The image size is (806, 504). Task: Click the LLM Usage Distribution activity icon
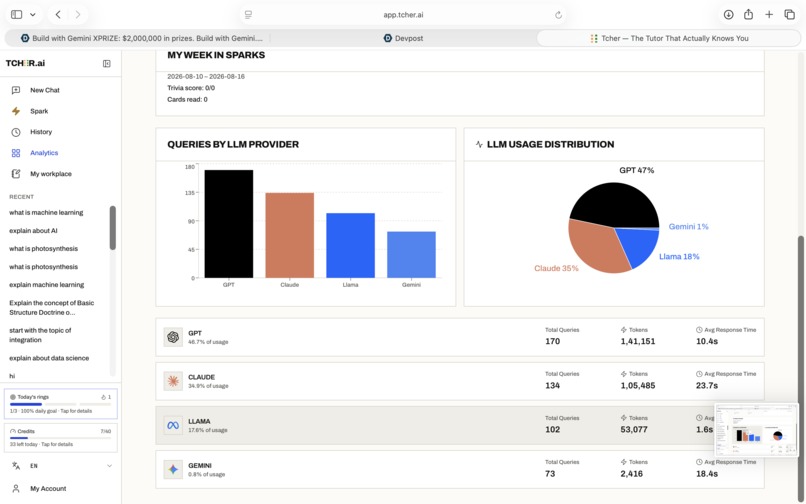click(x=479, y=145)
